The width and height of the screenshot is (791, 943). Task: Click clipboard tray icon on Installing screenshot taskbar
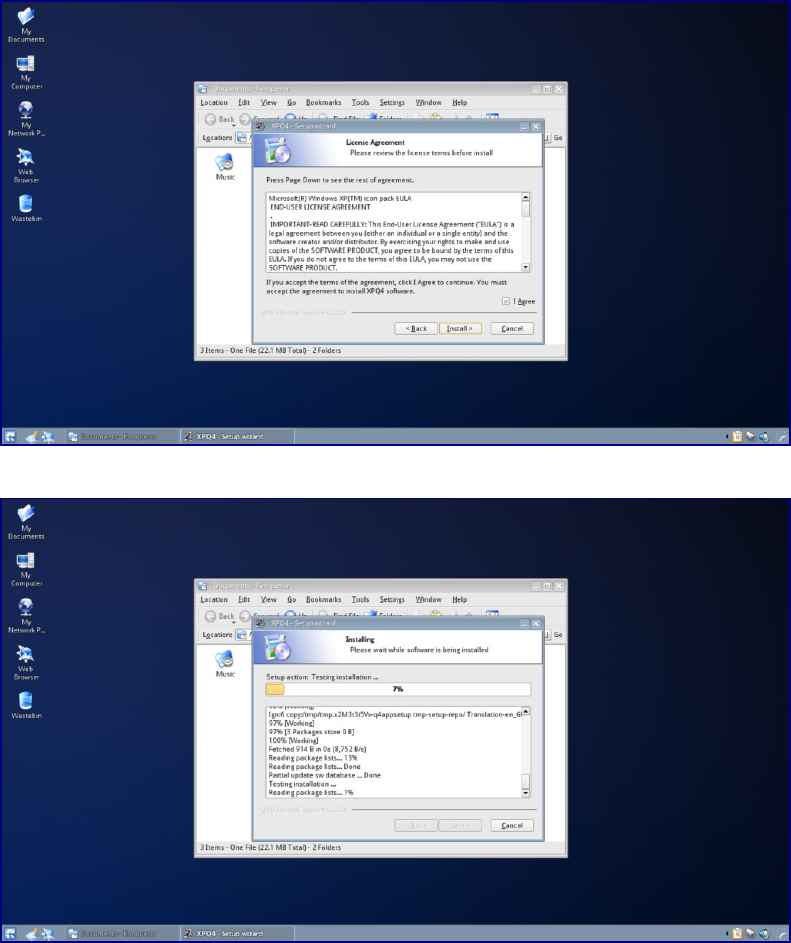(737, 933)
